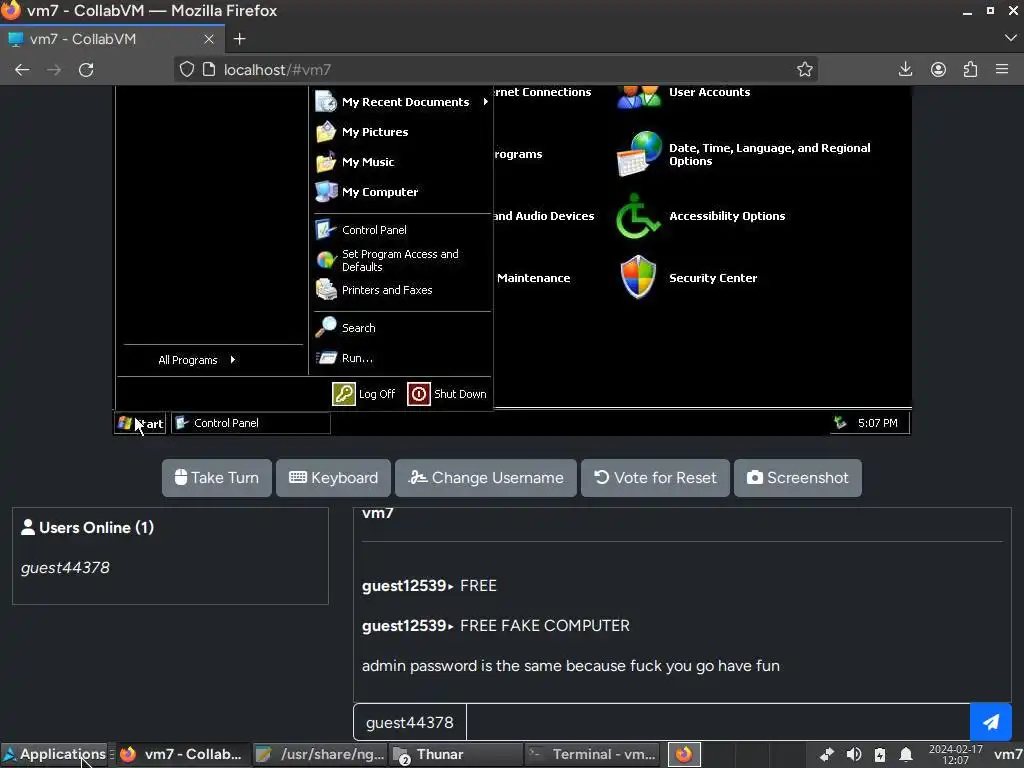The width and height of the screenshot is (1024, 768).
Task: Switch to /usr/share/ng... editor window
Action: click(320, 754)
